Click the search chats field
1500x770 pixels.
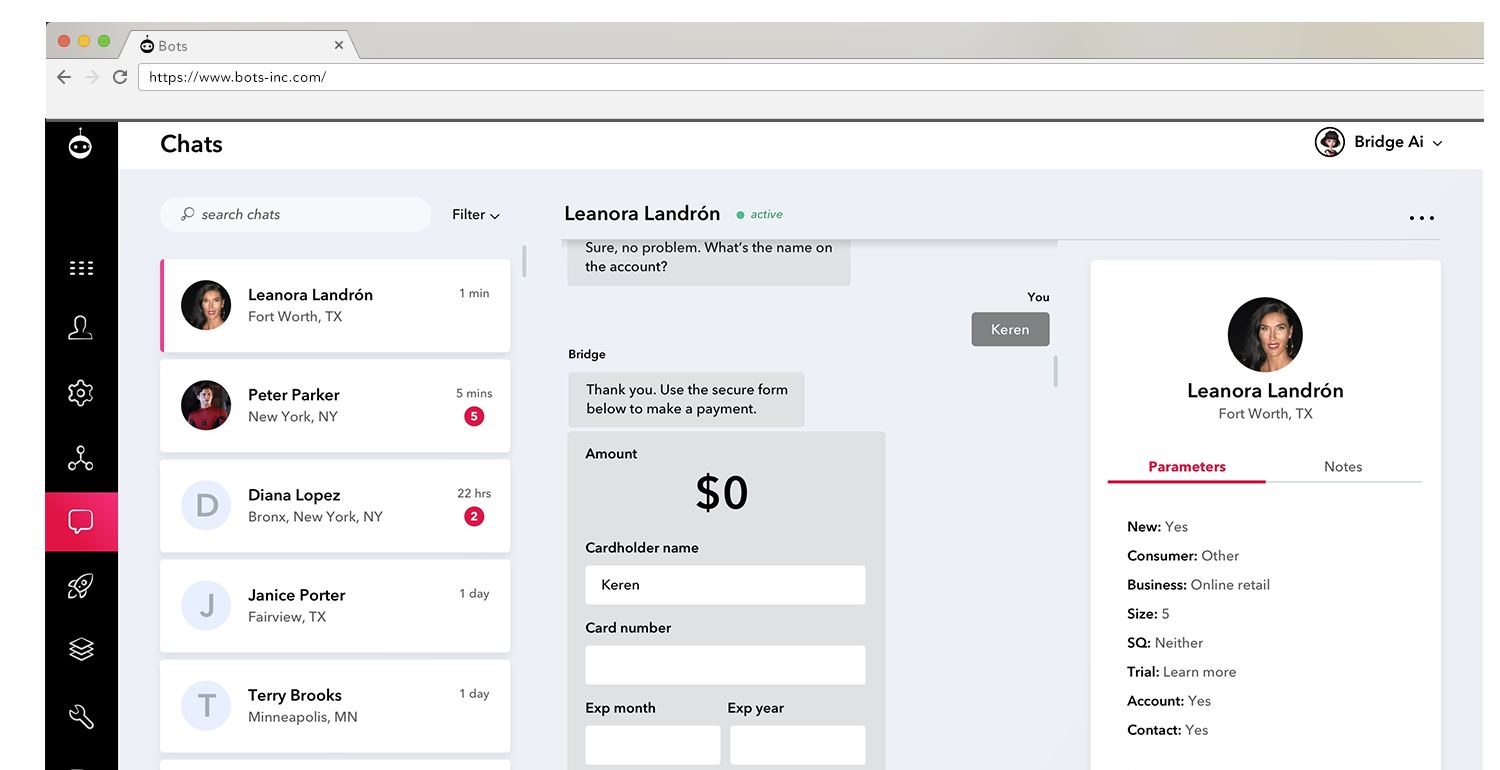click(295, 214)
